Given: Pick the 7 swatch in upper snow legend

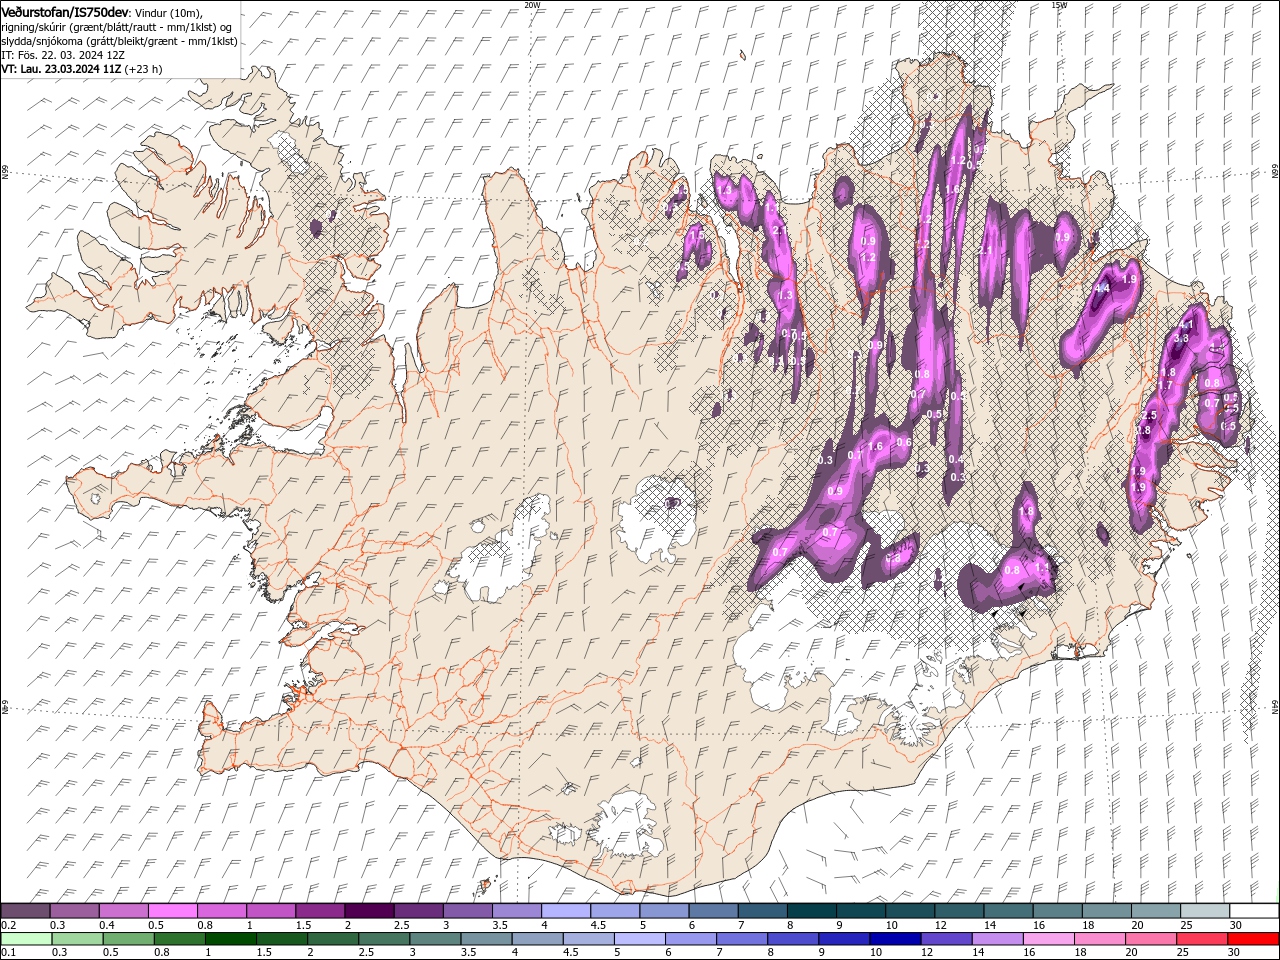Looking at the screenshot, I should click(x=762, y=910).
